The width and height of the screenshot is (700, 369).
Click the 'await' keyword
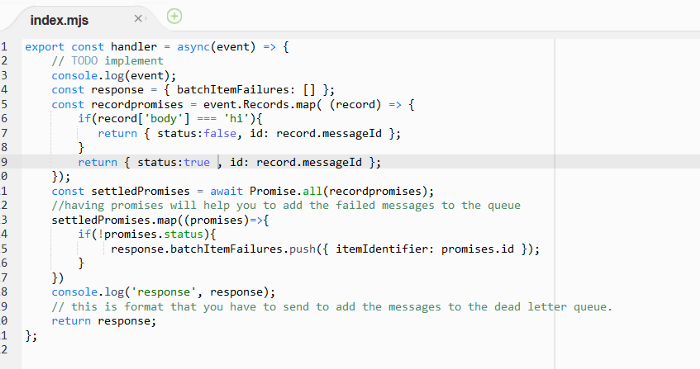pyautogui.click(x=226, y=191)
